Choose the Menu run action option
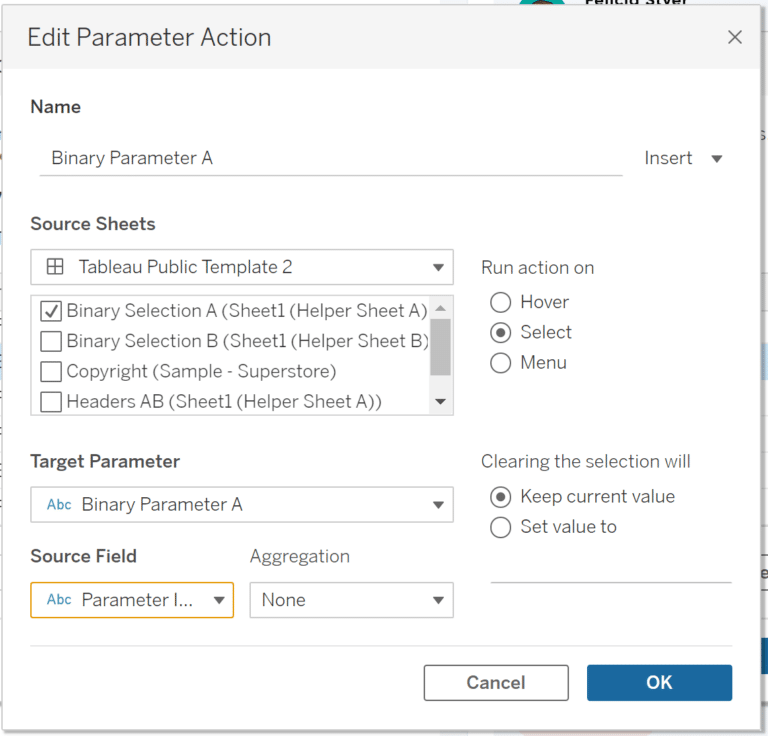 (501, 363)
